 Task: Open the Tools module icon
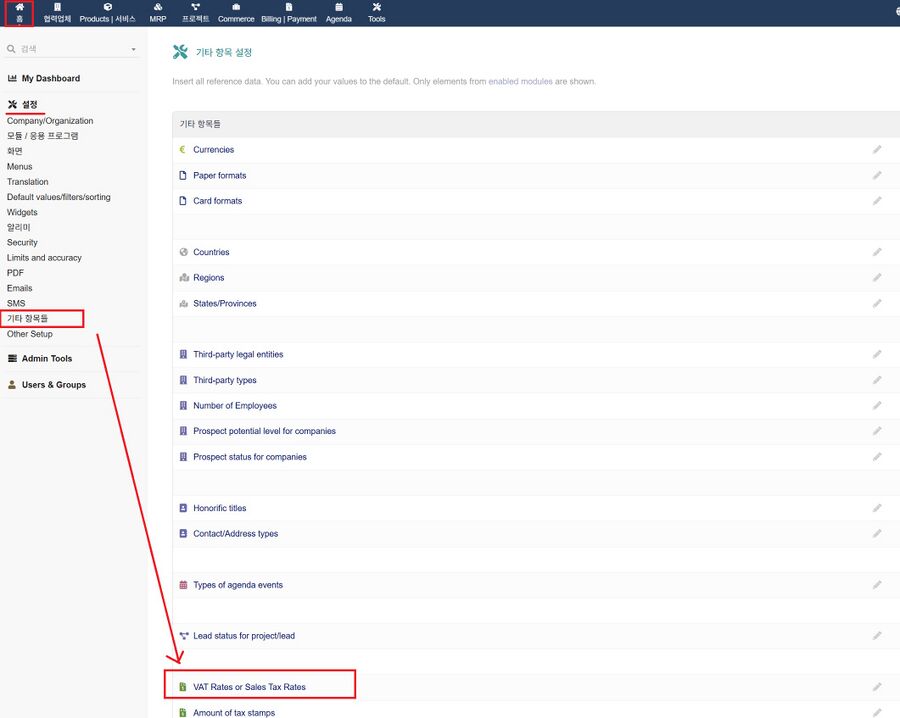376,8
